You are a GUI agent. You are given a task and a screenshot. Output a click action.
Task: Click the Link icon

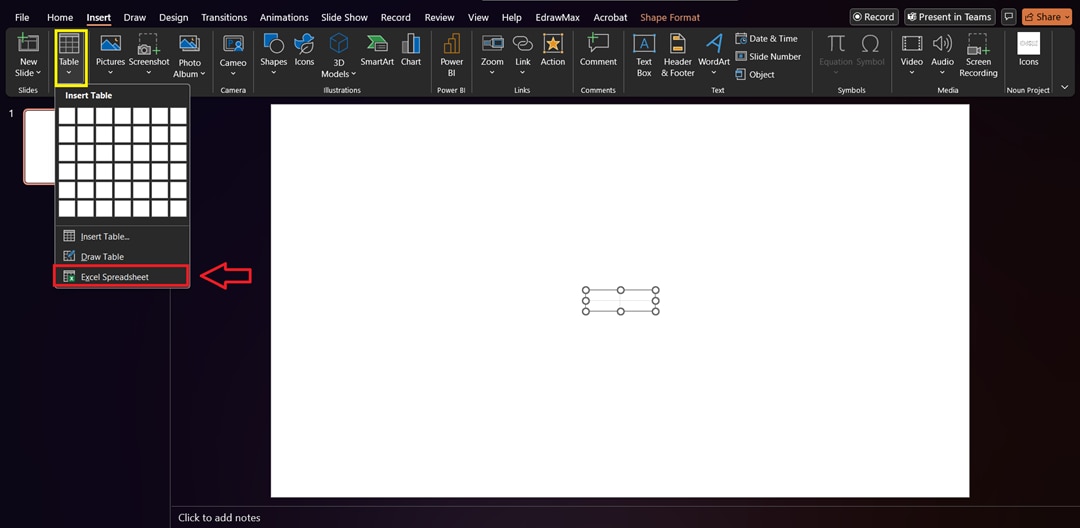(523, 43)
